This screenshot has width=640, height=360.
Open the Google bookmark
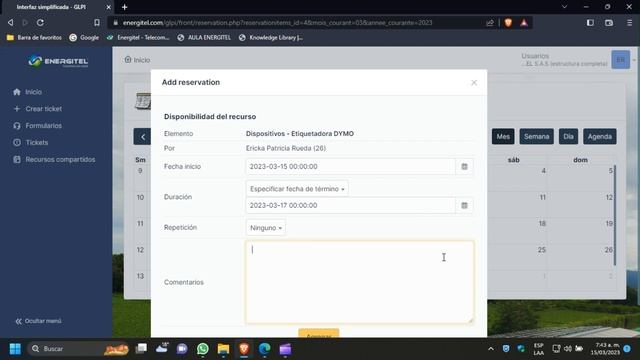tap(84, 38)
